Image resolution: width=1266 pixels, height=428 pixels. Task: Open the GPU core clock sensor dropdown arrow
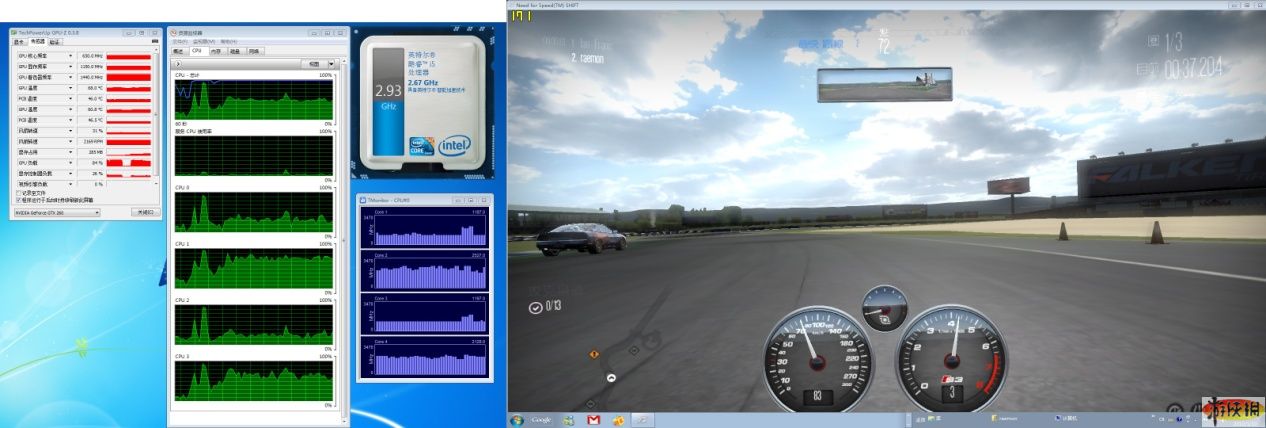71,55
